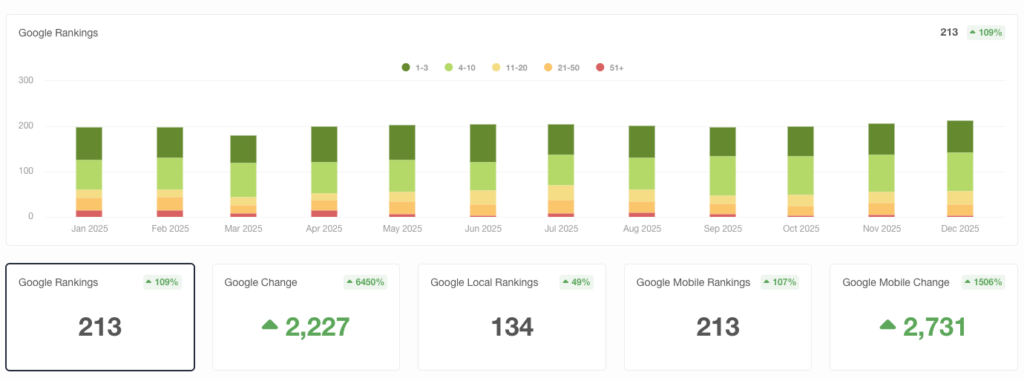Click the 109% badge on Google Rankings card
The image size is (1024, 381).
(x=162, y=282)
